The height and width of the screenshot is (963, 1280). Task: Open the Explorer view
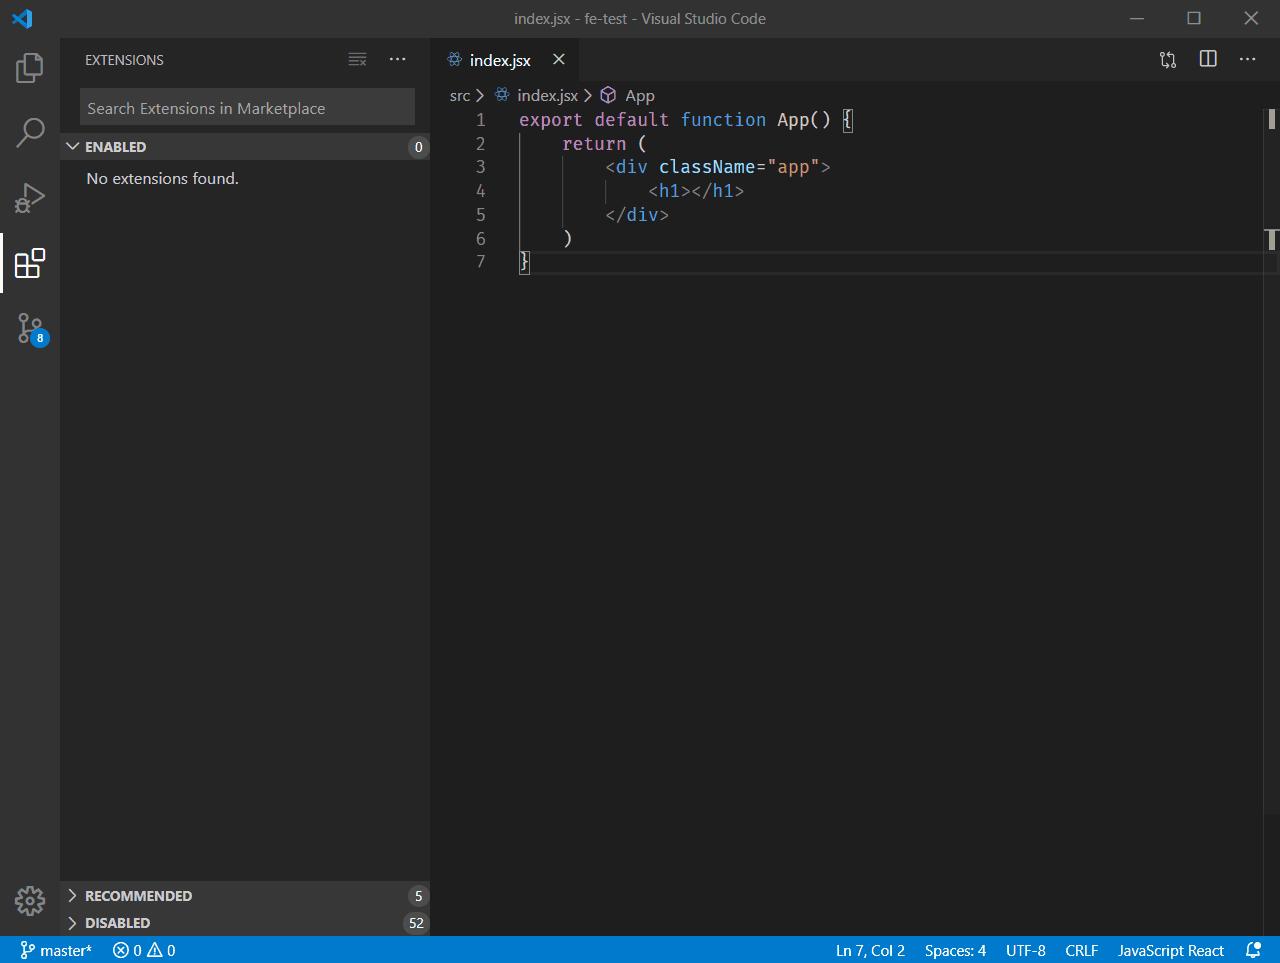29,66
